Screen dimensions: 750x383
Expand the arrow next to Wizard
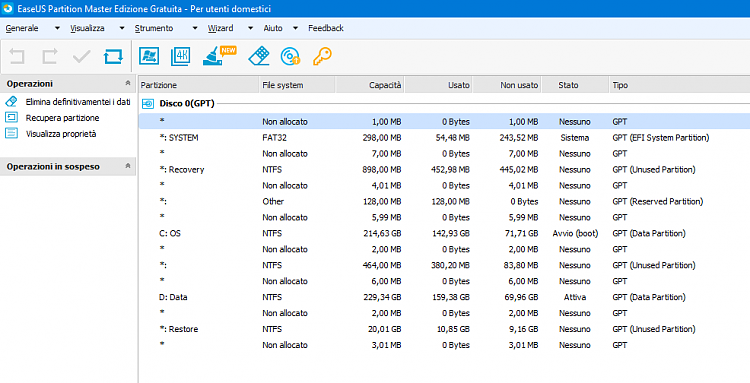point(250,28)
